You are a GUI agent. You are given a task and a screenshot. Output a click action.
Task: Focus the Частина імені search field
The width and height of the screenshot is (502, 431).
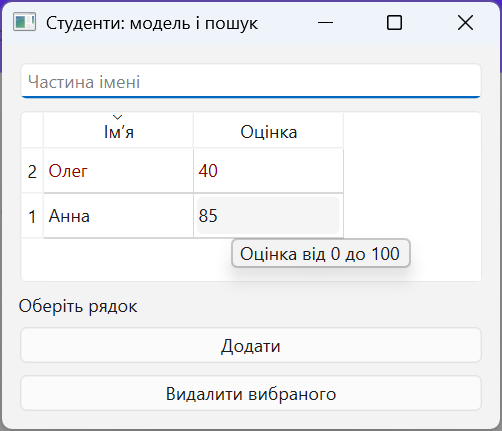tap(251, 81)
